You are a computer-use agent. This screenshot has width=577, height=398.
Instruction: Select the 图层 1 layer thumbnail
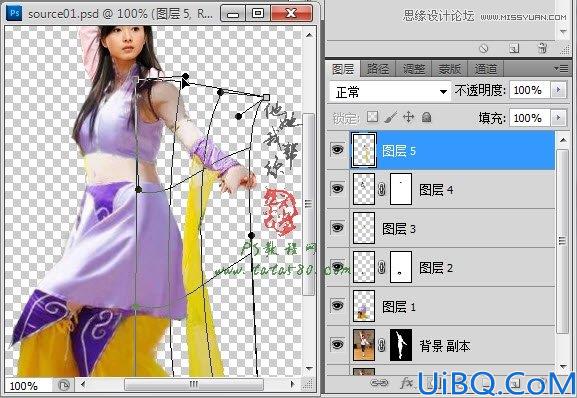[x=364, y=306]
